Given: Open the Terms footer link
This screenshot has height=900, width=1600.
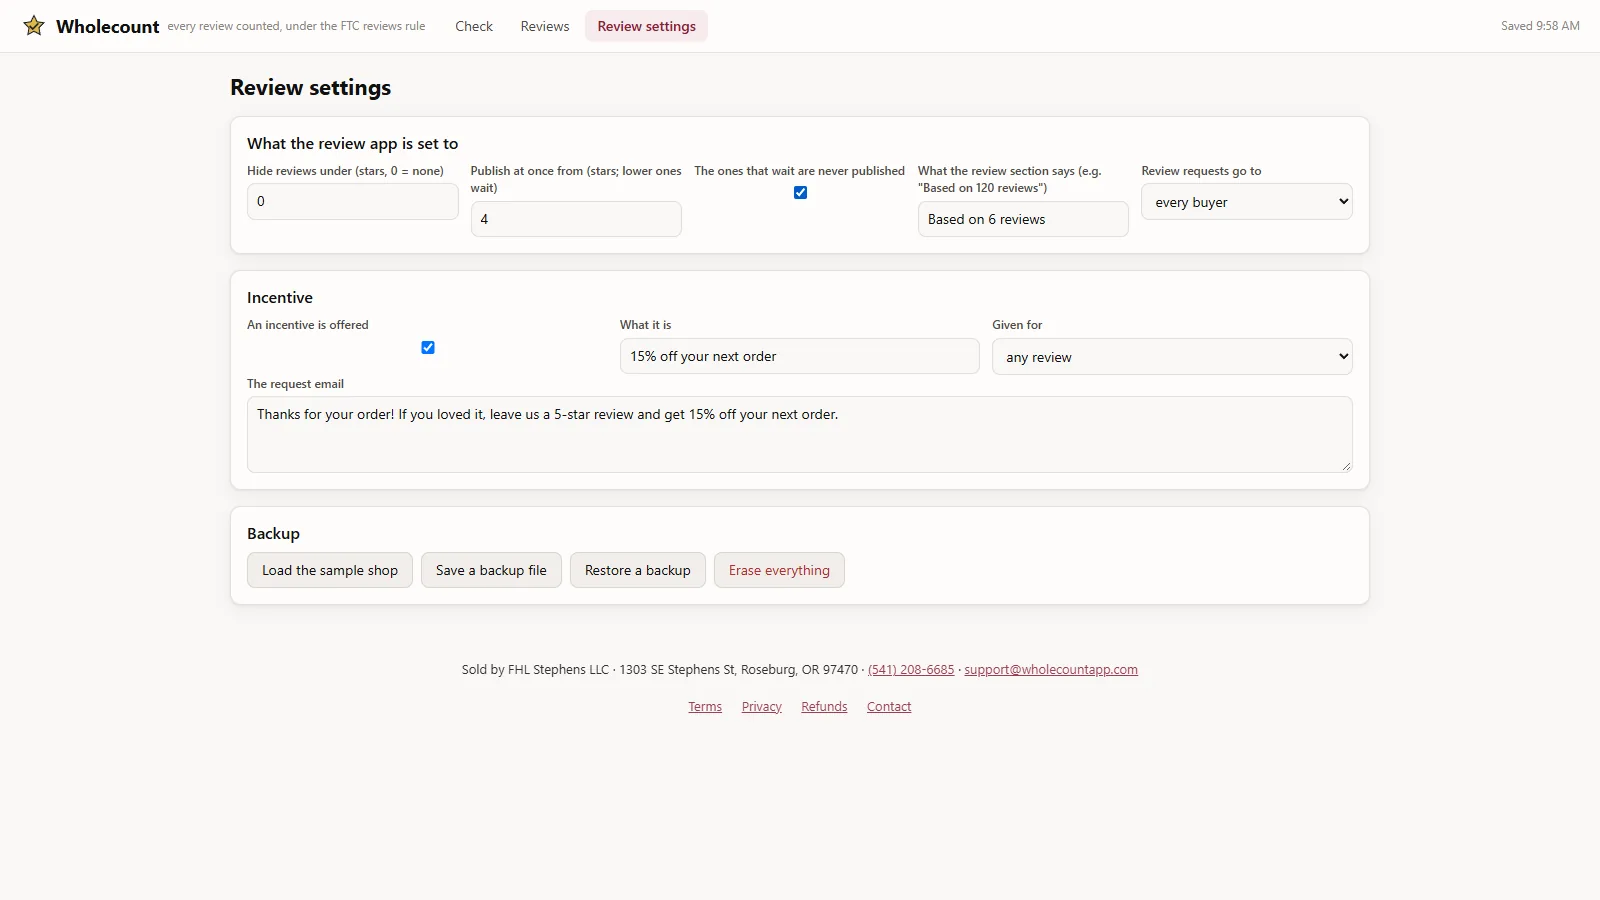Looking at the screenshot, I should pyautogui.click(x=705, y=707).
